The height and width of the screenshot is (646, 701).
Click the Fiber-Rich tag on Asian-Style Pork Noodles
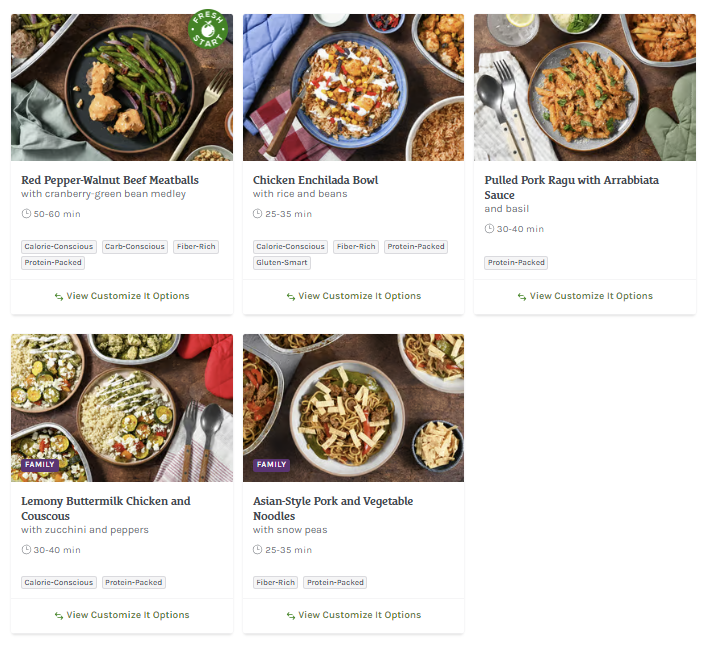275,583
